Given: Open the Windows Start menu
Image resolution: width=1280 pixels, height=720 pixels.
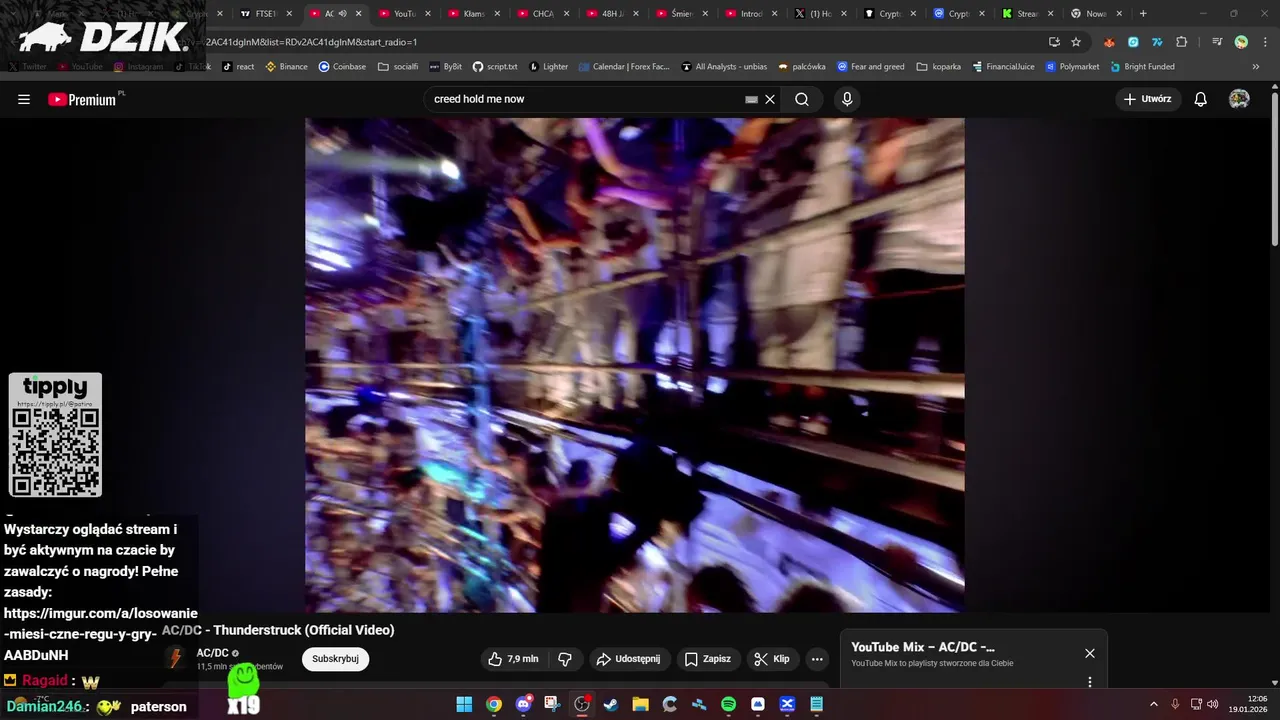Looking at the screenshot, I should click(x=464, y=704).
